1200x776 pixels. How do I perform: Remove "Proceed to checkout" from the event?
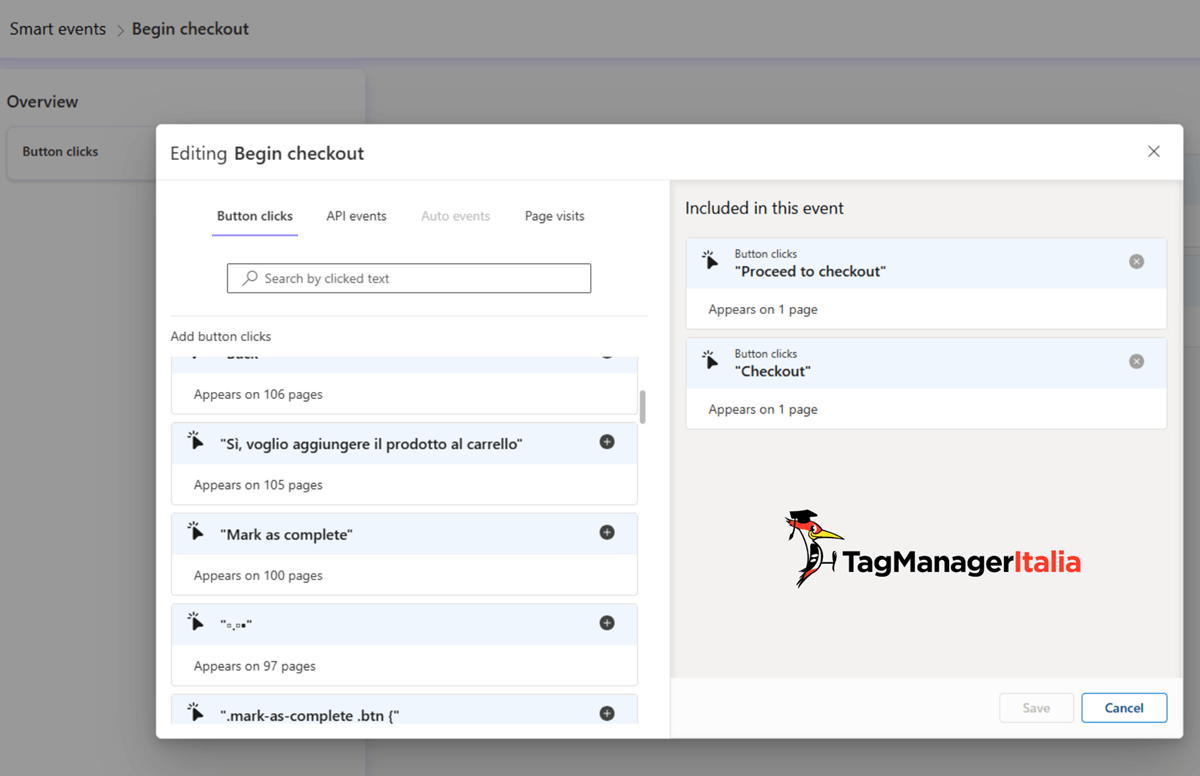coord(1136,260)
